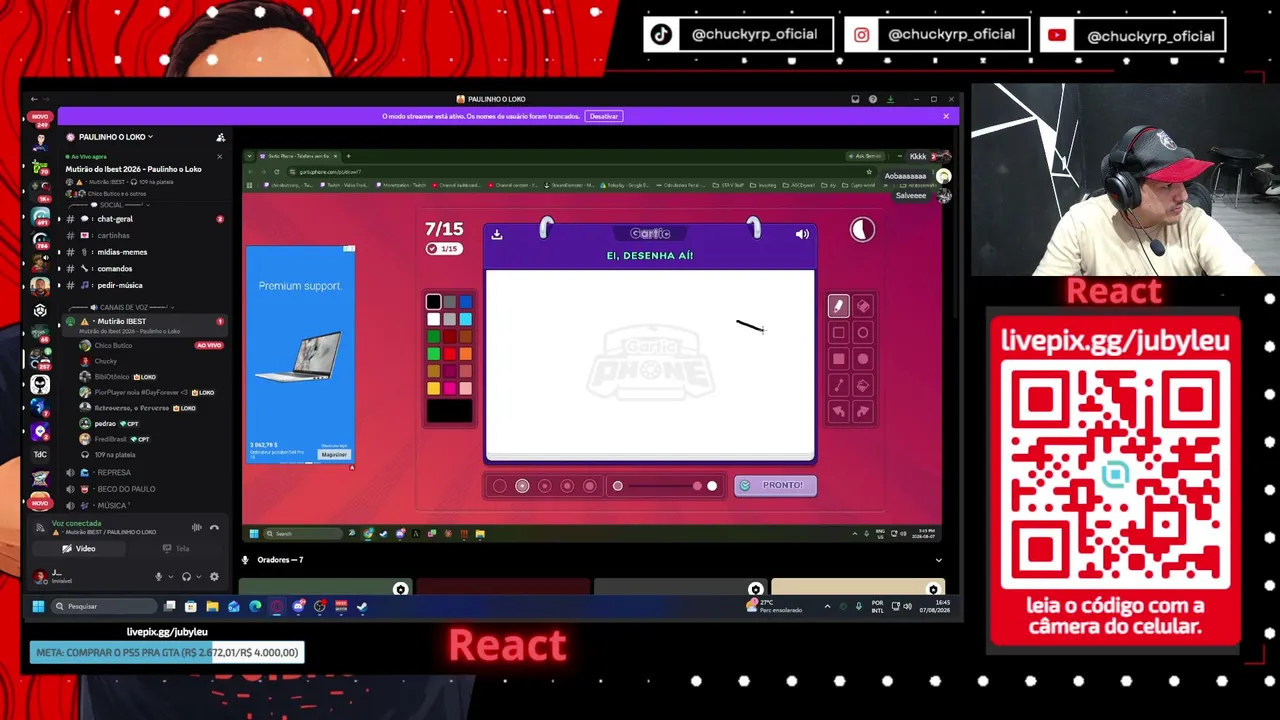This screenshot has height=720, width=1280.
Task: Open the TdC server icon in Discord sidebar
Action: 40,454
